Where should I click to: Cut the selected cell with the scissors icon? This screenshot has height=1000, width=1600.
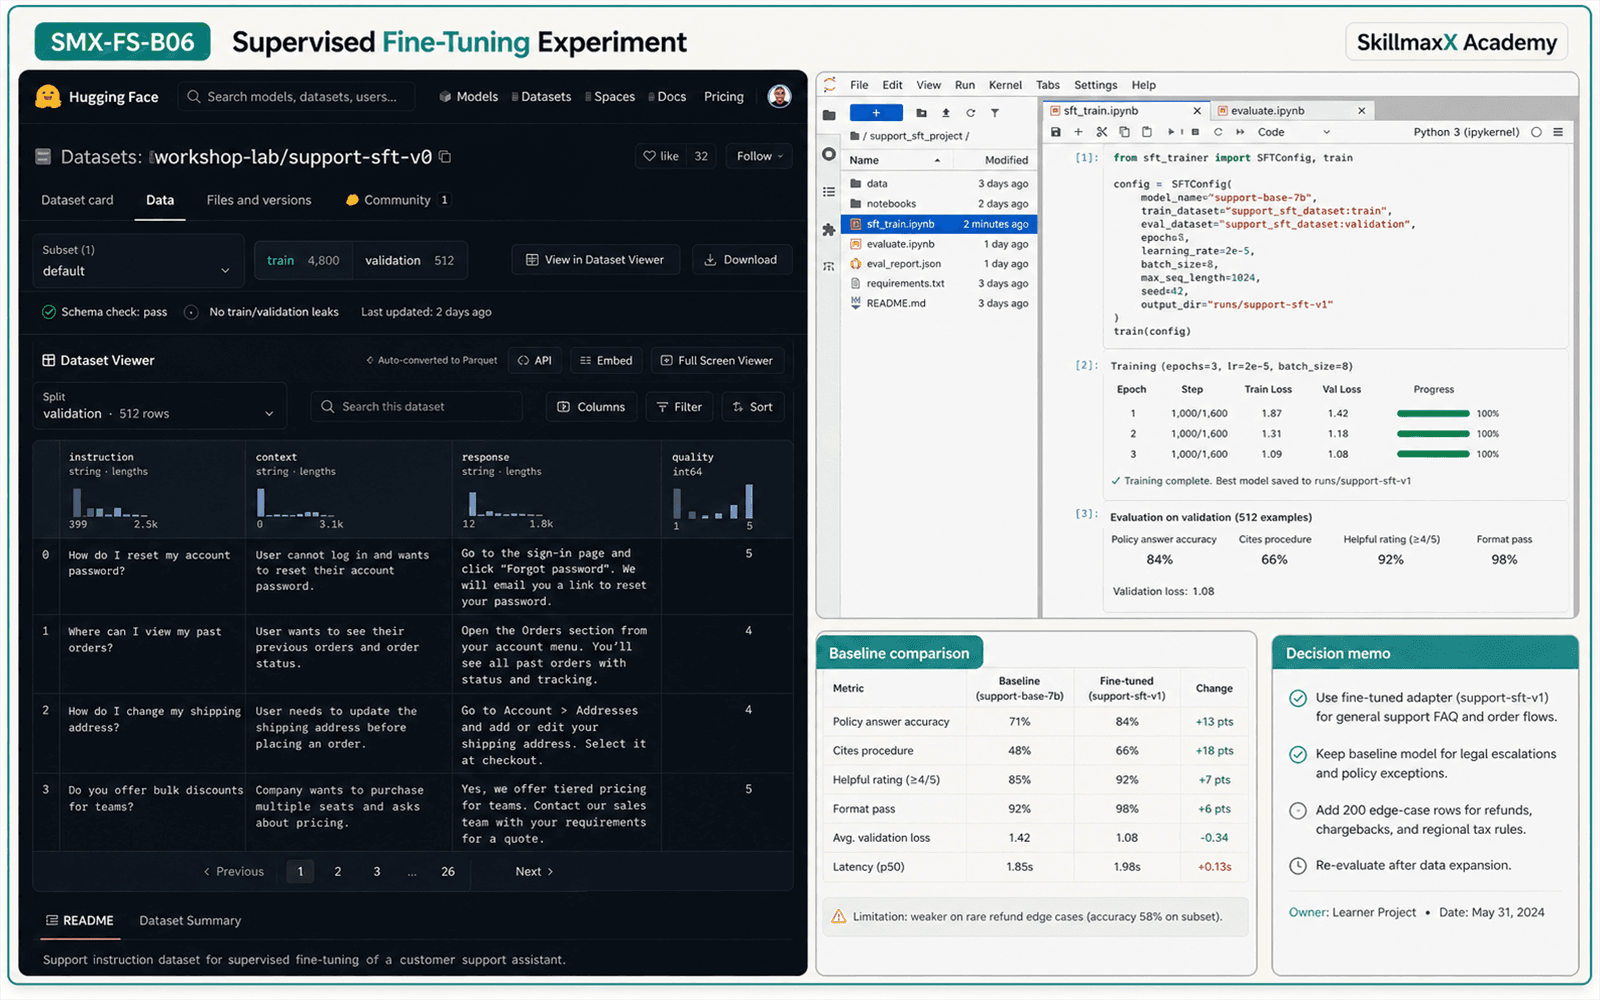(x=1101, y=132)
